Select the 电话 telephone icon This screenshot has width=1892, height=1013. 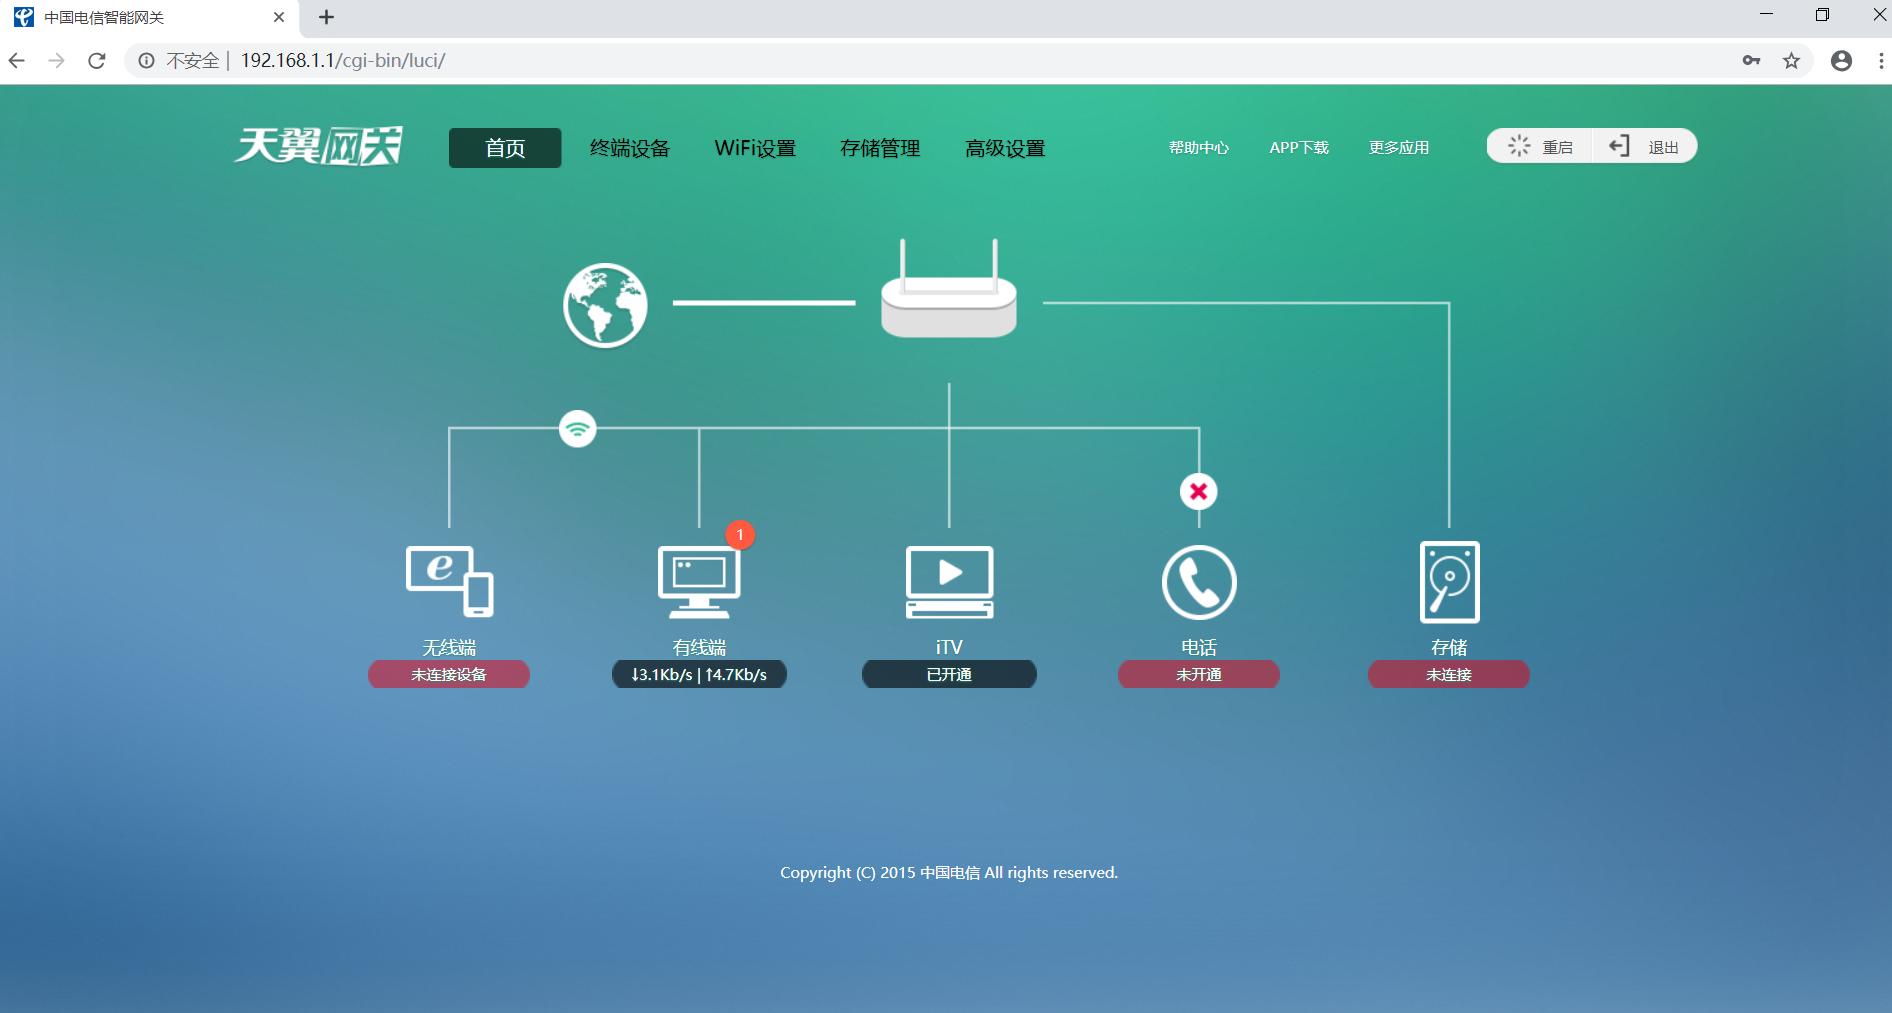point(1198,581)
